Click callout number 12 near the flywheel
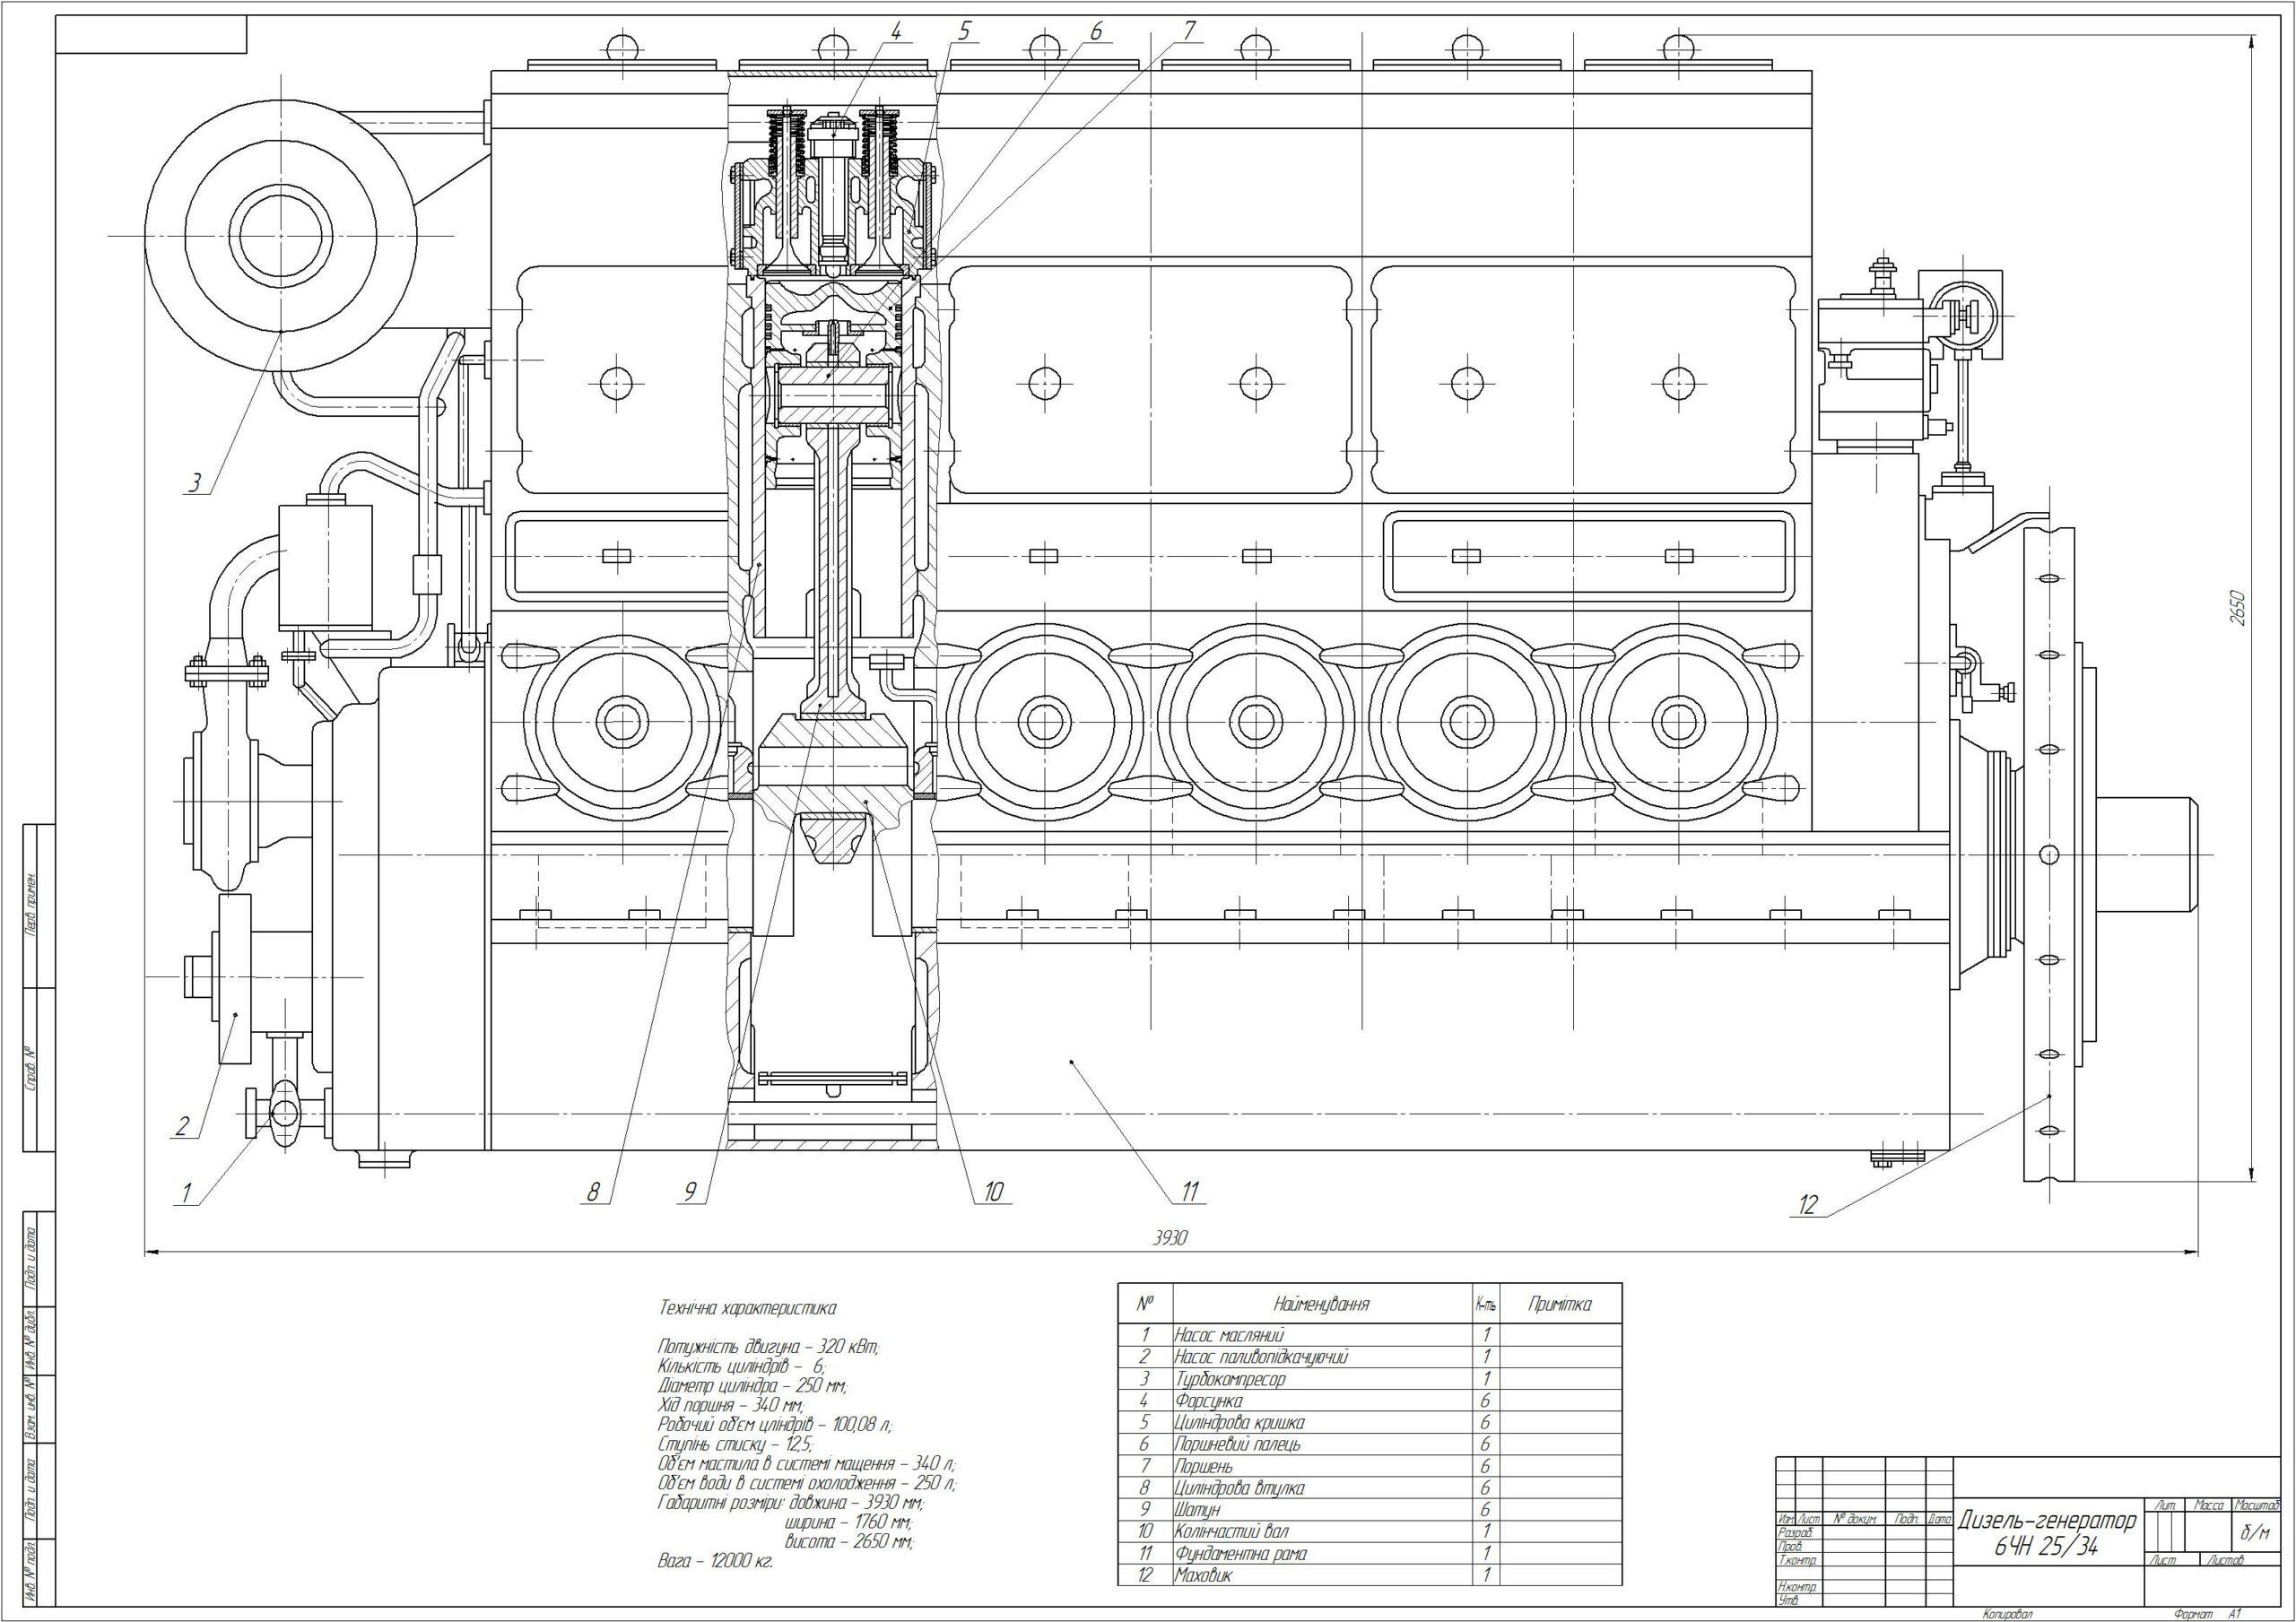Image resolution: width=2296 pixels, height=1622 pixels. click(1807, 1206)
